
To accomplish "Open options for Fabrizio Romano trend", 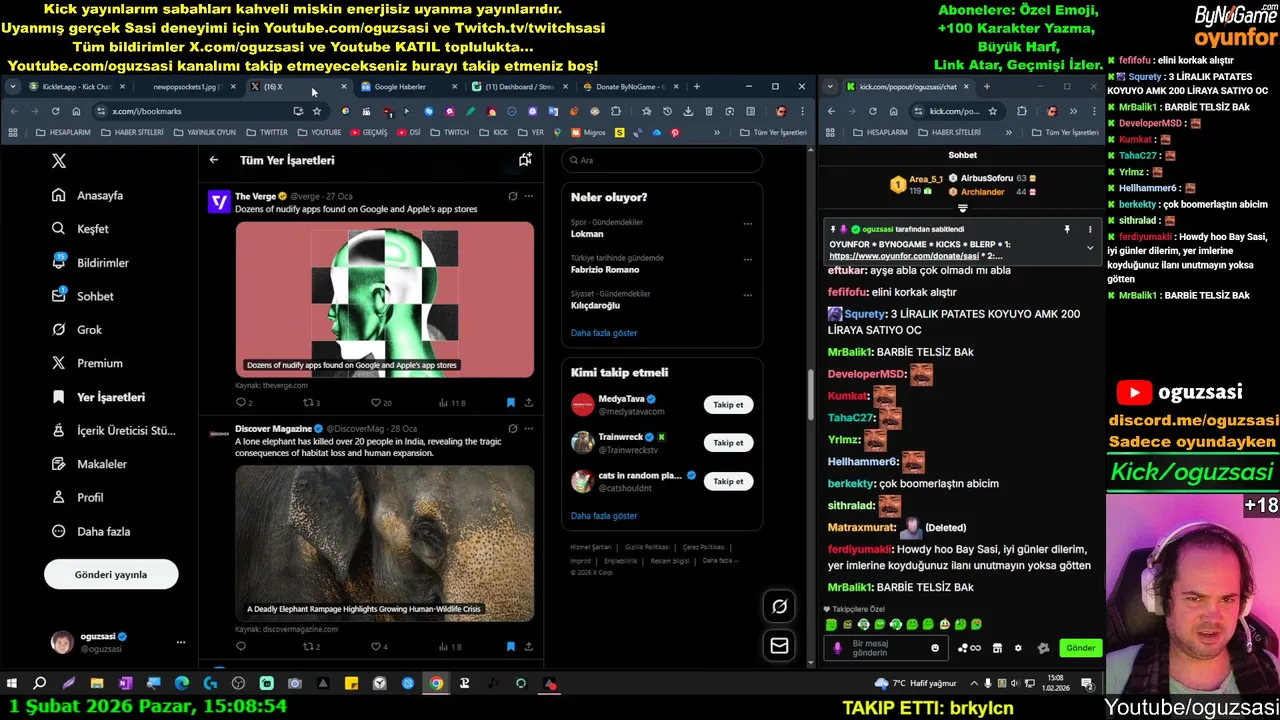I will point(747,259).
